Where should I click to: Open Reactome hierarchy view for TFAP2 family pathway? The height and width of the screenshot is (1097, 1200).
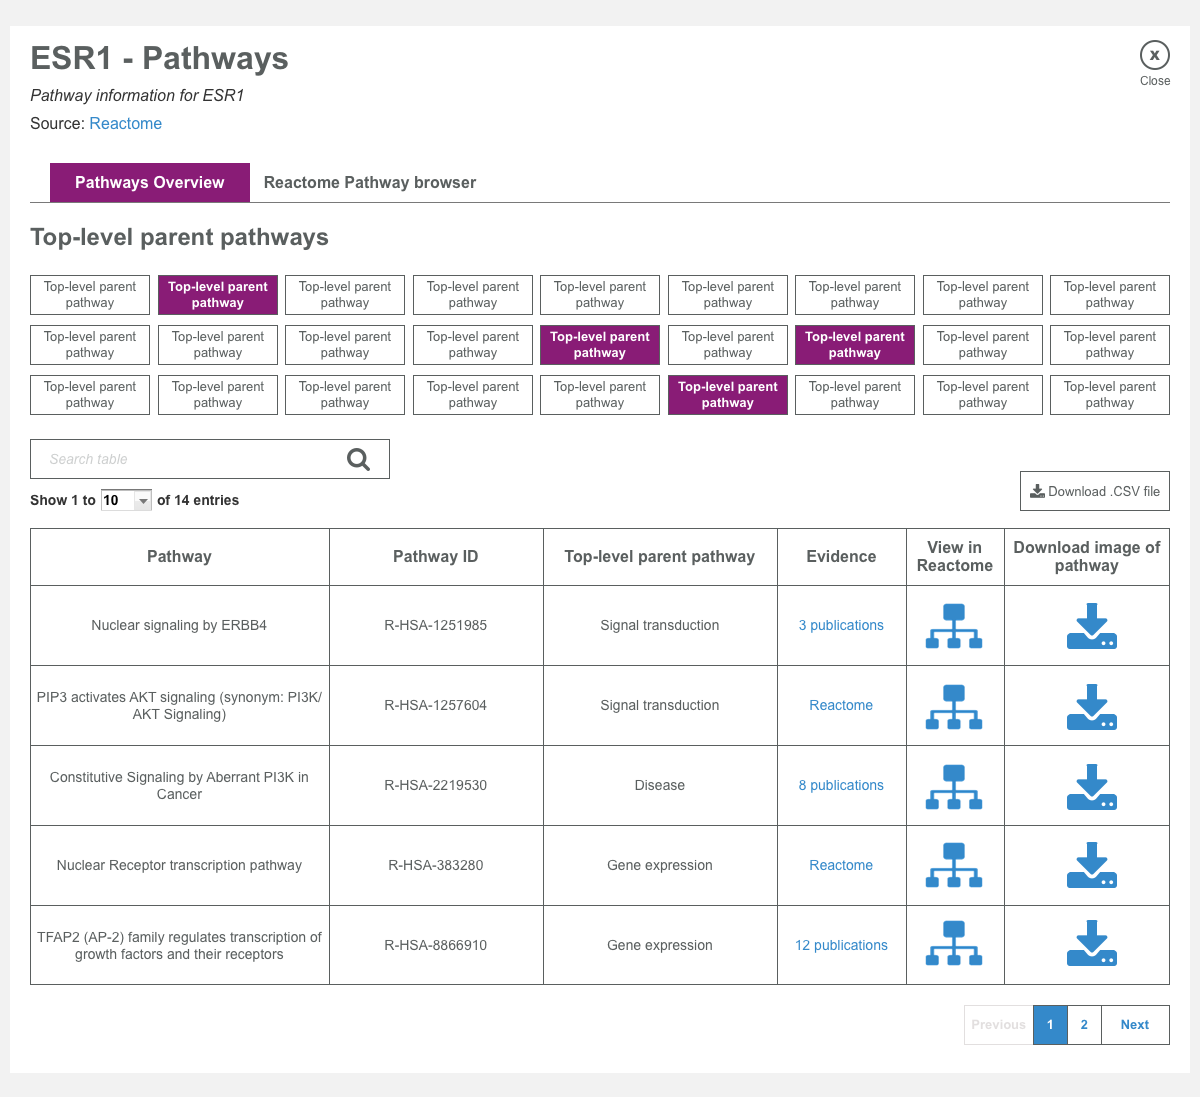pyautogui.click(x=955, y=944)
